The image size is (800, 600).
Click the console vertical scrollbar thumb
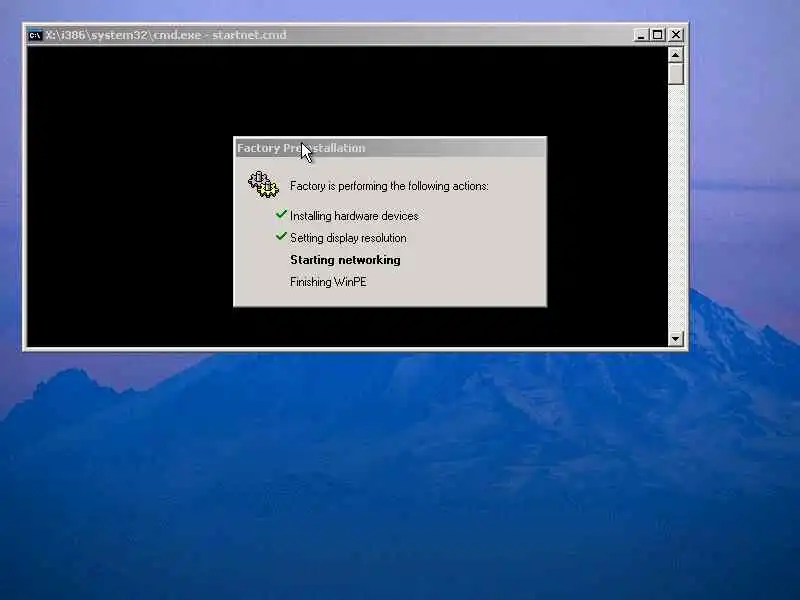pos(676,73)
